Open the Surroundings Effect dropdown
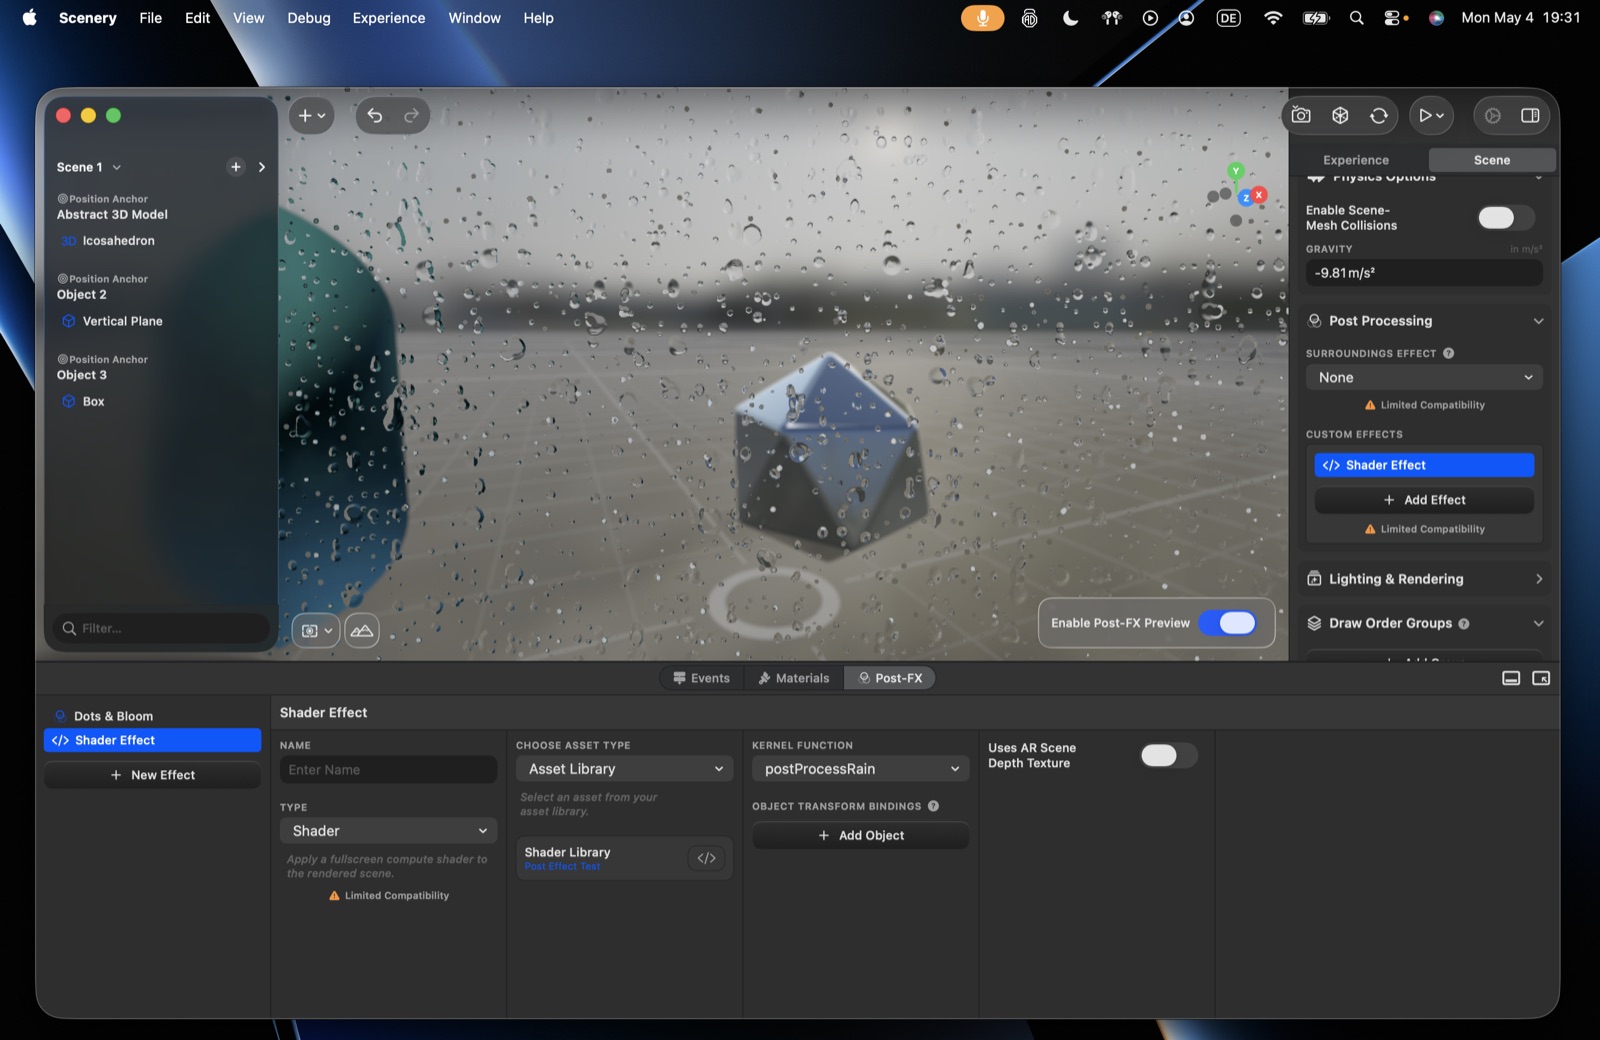 coord(1424,378)
